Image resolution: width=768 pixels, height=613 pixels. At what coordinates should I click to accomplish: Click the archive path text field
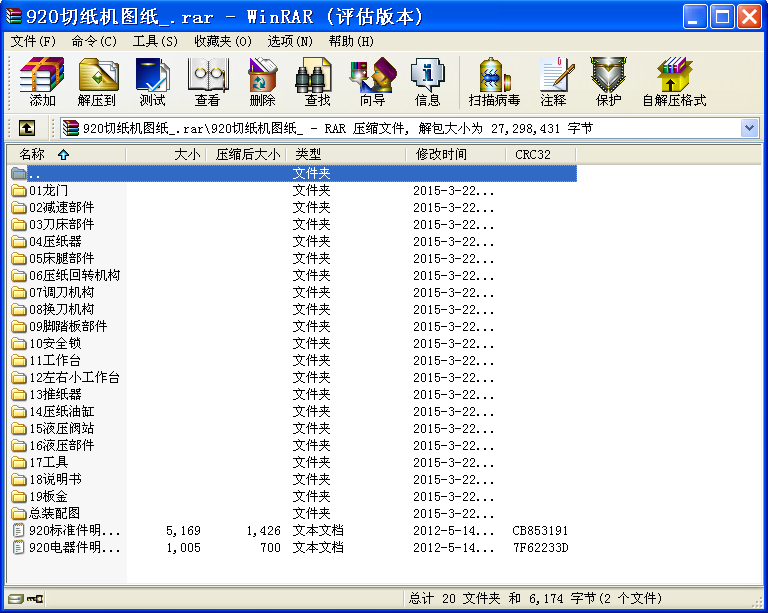pos(402,128)
